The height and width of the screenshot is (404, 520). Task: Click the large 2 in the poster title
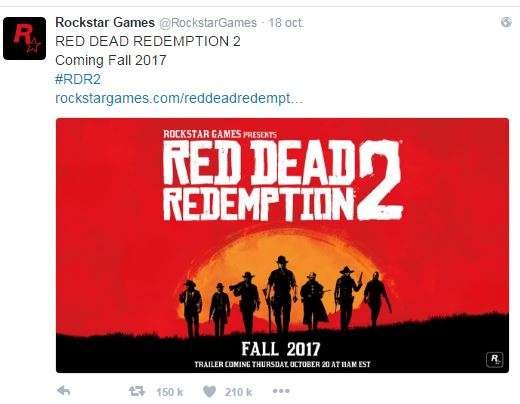pyautogui.click(x=380, y=180)
